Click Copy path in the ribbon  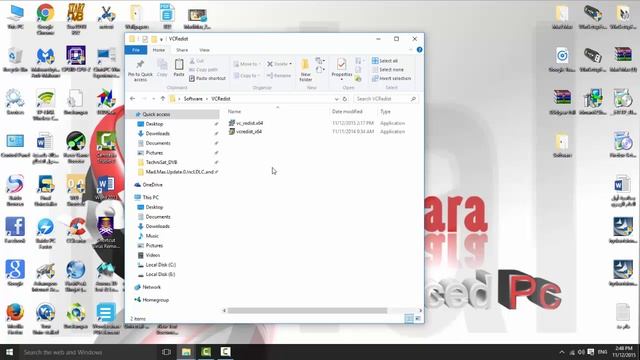[x=203, y=69]
